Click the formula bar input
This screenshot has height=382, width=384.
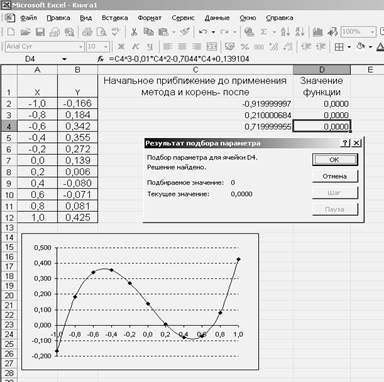(x=245, y=59)
